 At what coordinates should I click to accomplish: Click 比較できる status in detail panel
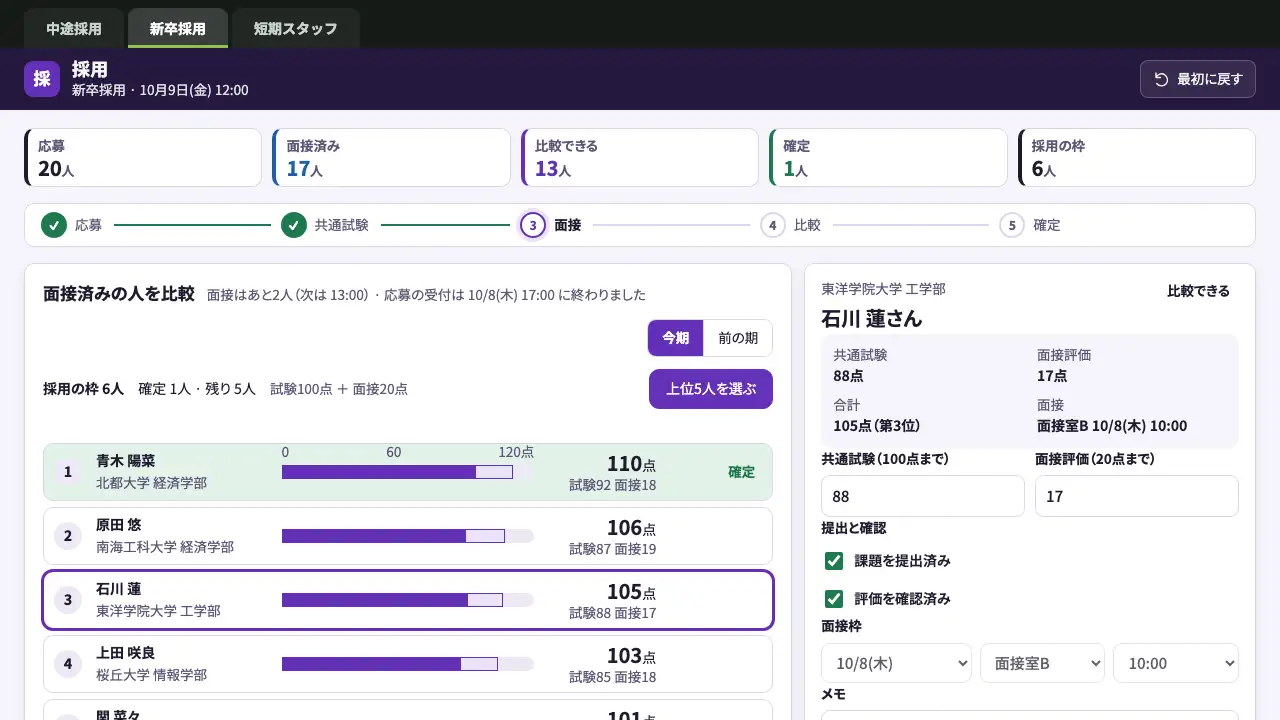[x=1199, y=291]
